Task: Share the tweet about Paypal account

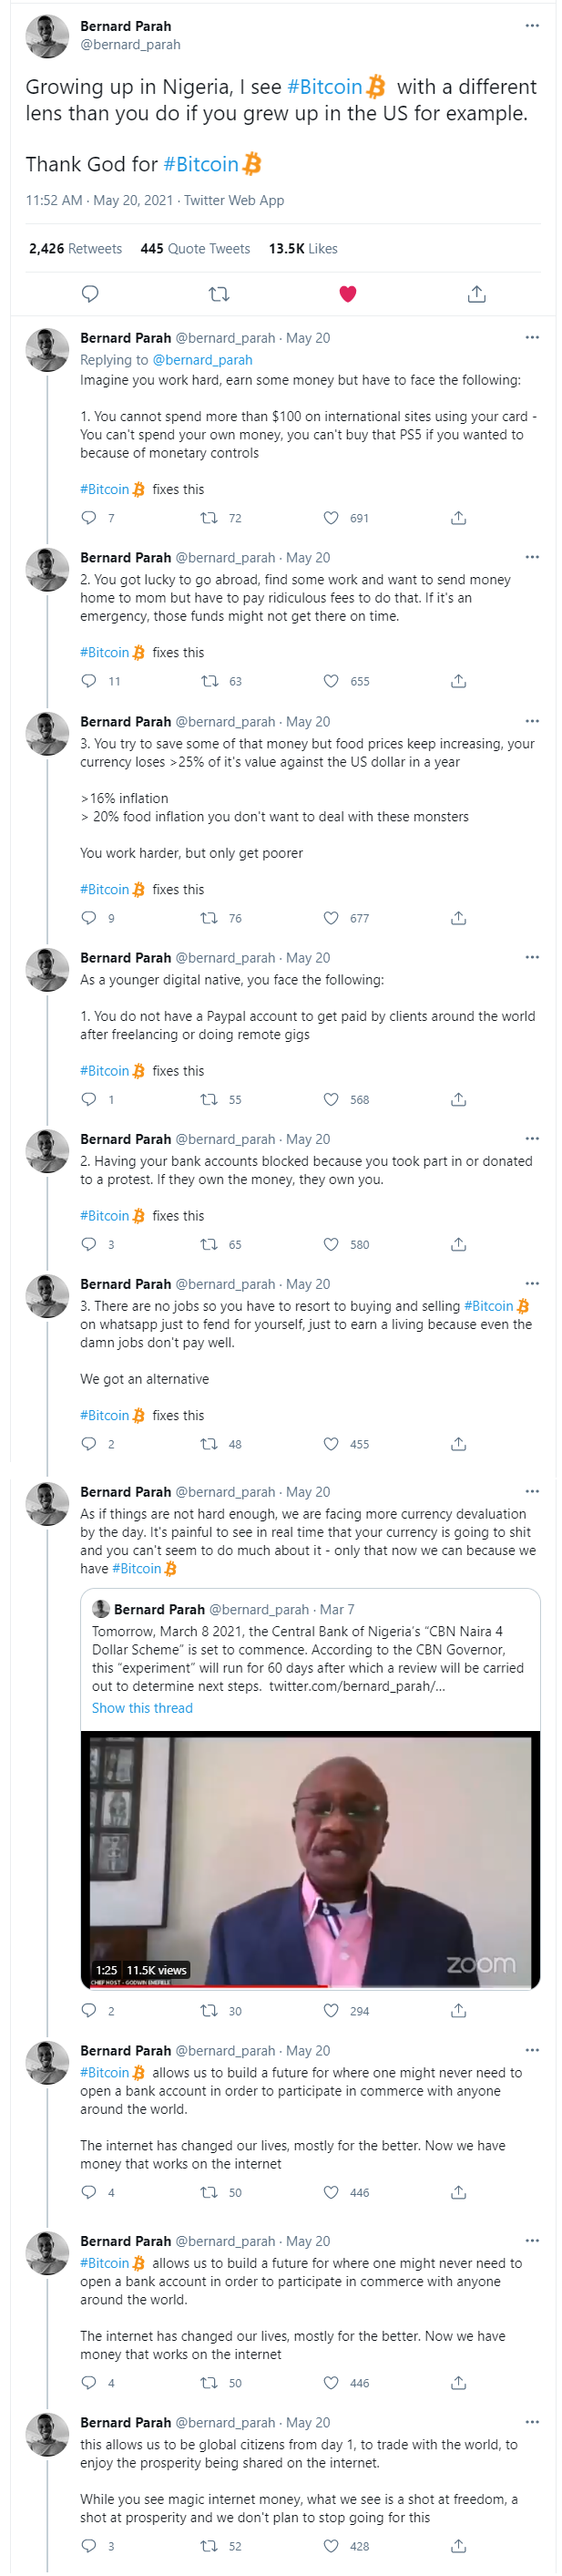Action: point(458,1100)
